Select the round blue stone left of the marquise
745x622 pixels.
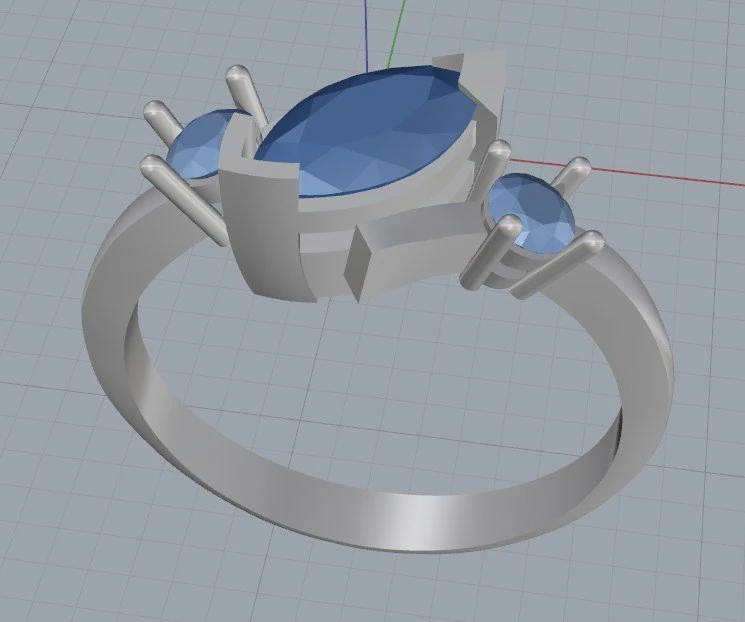coord(200,147)
